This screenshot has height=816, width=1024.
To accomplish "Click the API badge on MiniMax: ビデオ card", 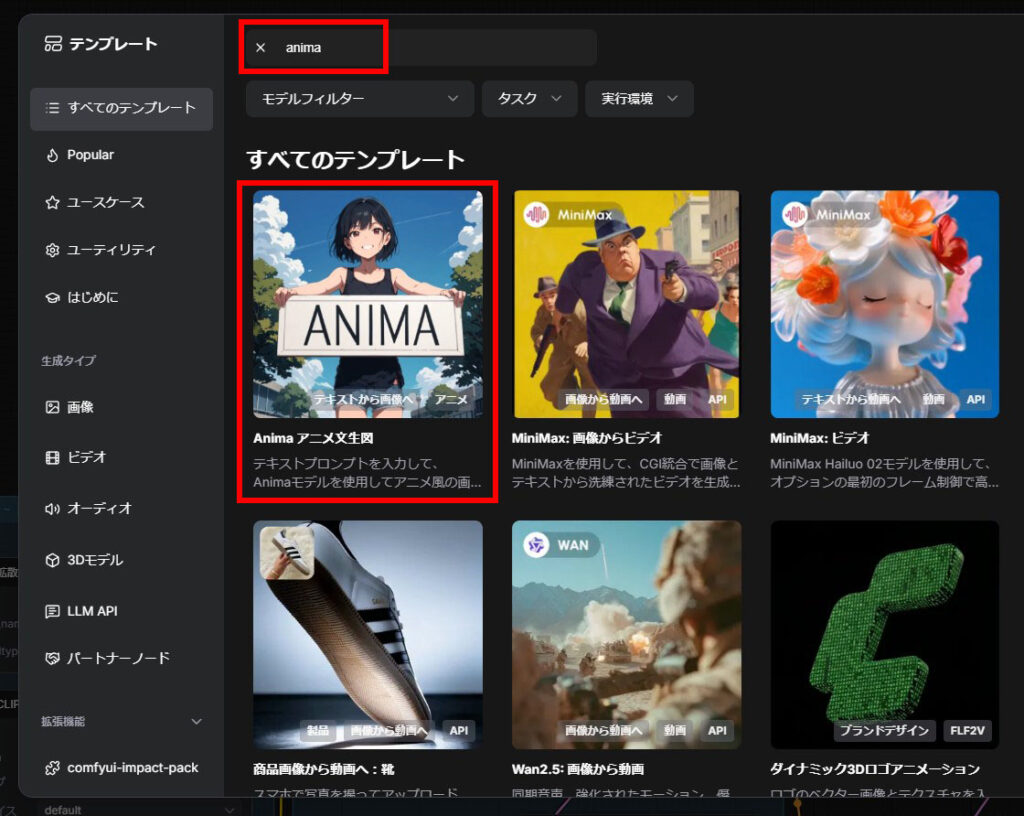I will click(975, 399).
